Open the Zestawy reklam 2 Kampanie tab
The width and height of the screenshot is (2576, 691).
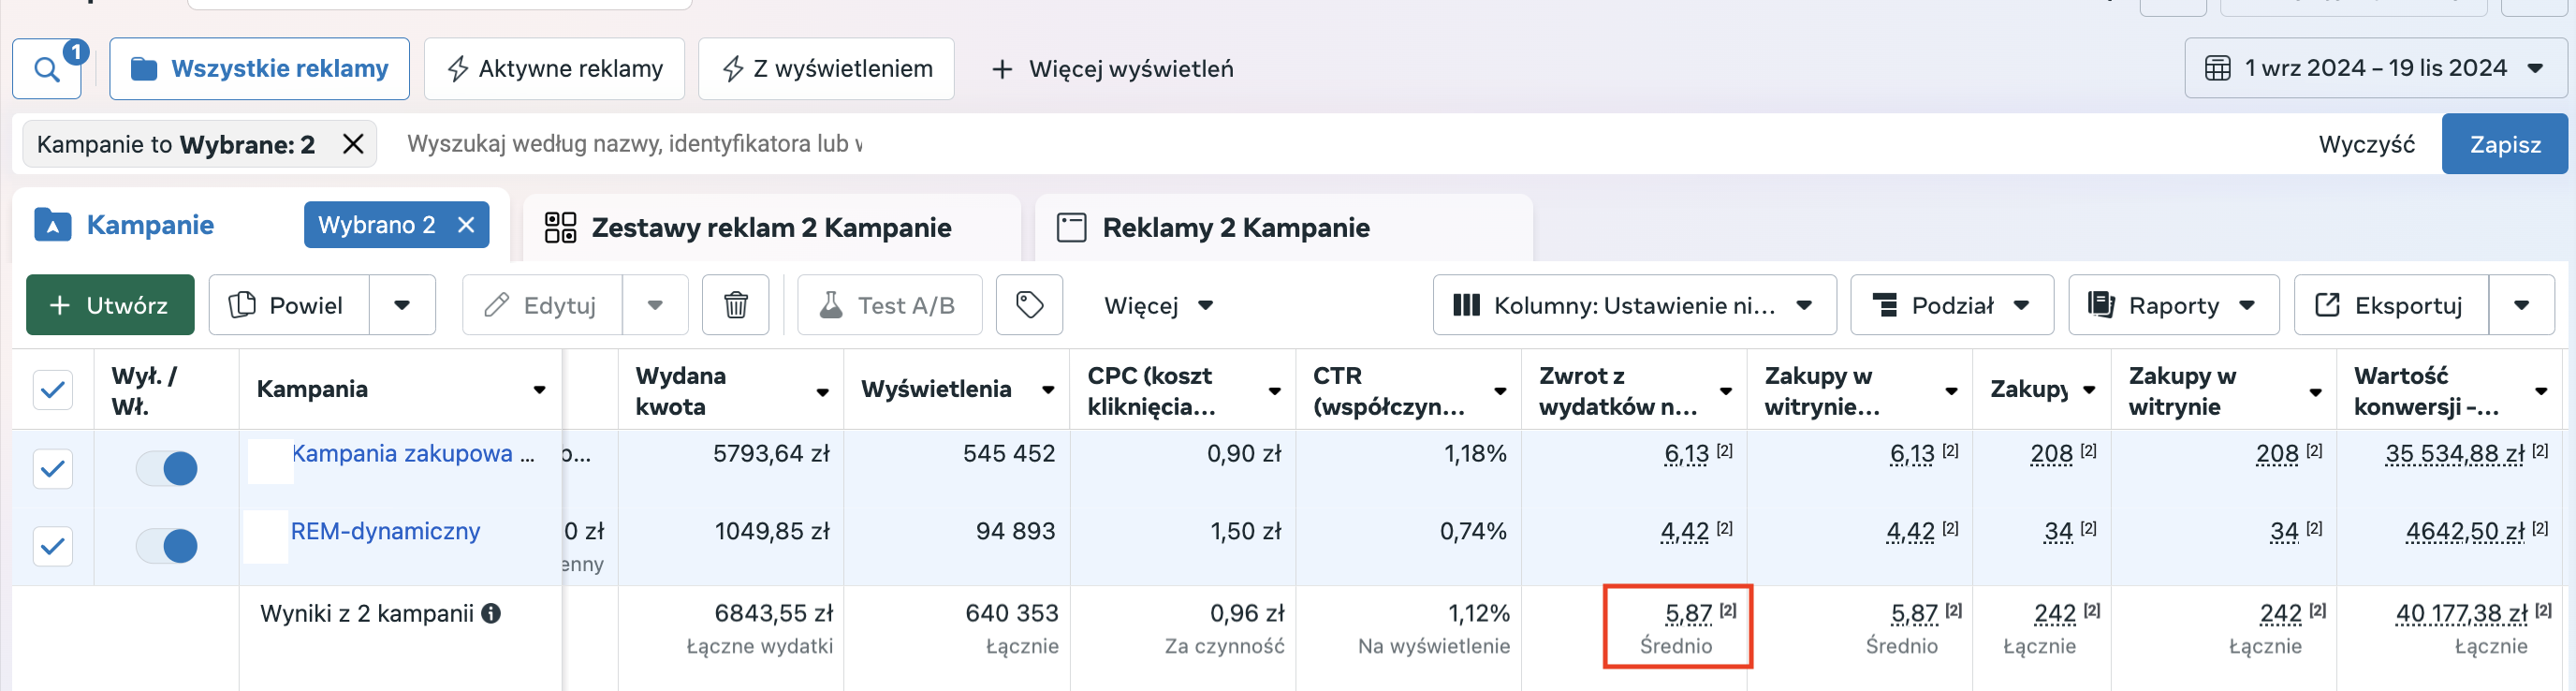(x=771, y=228)
